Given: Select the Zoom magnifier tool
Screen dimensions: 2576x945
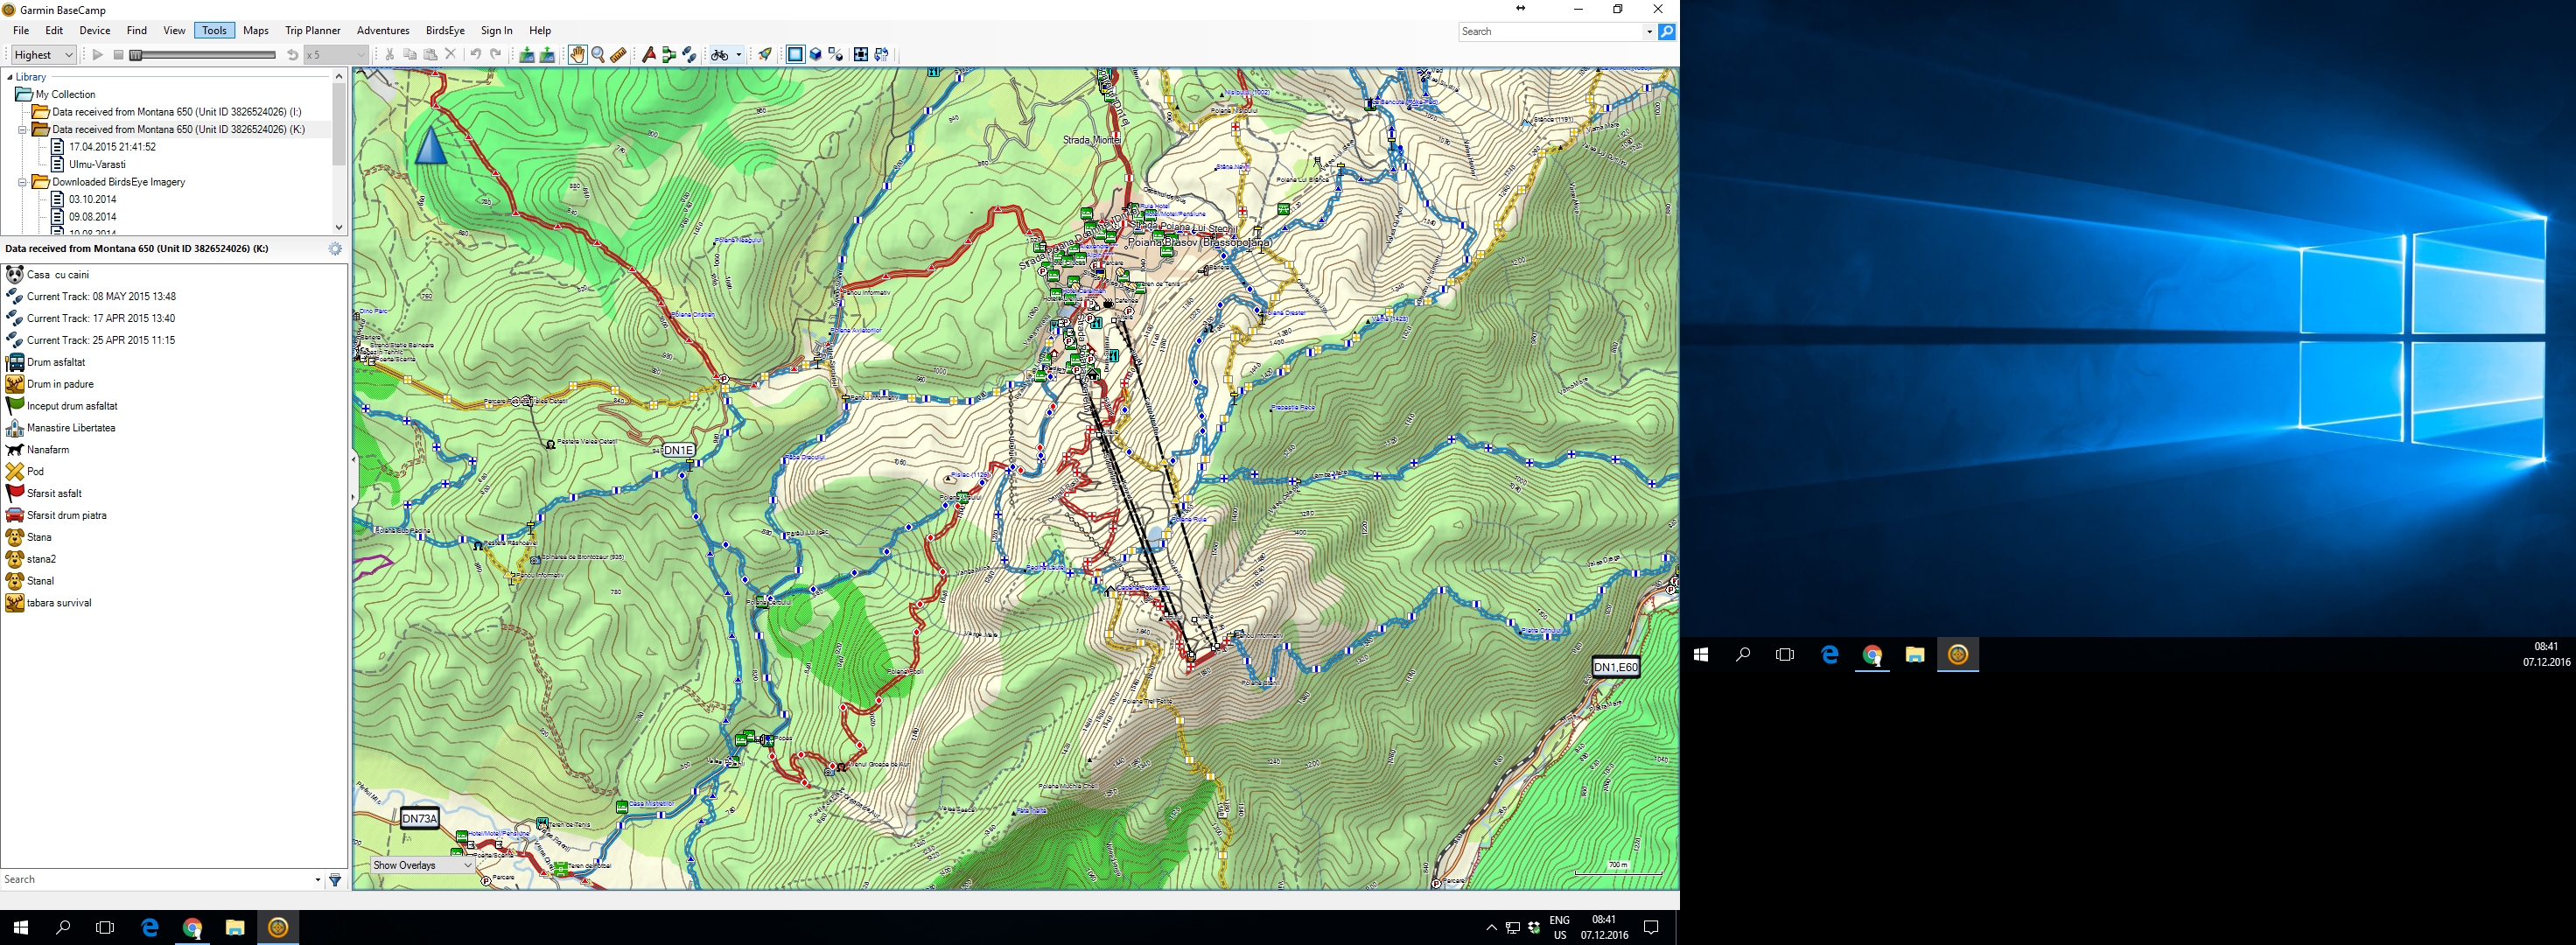Looking at the screenshot, I should pos(598,55).
